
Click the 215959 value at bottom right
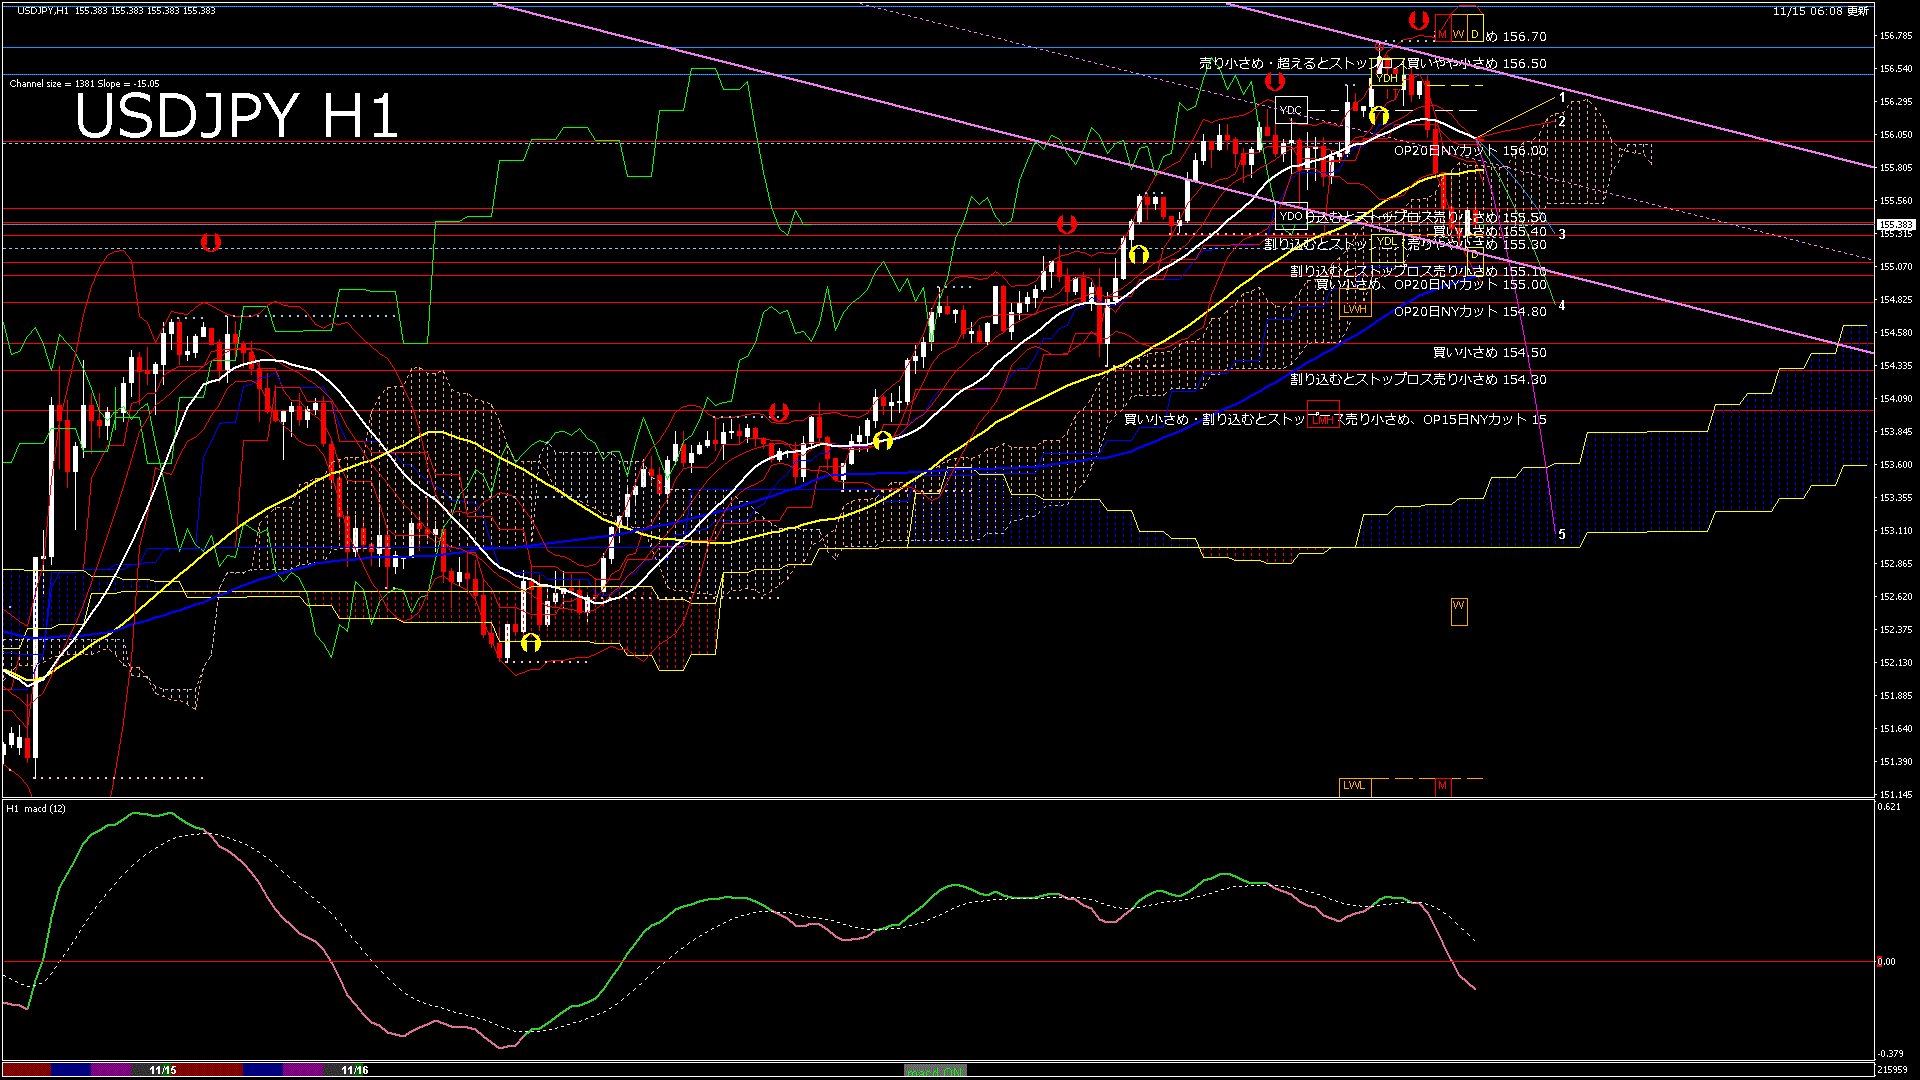click(1892, 1070)
